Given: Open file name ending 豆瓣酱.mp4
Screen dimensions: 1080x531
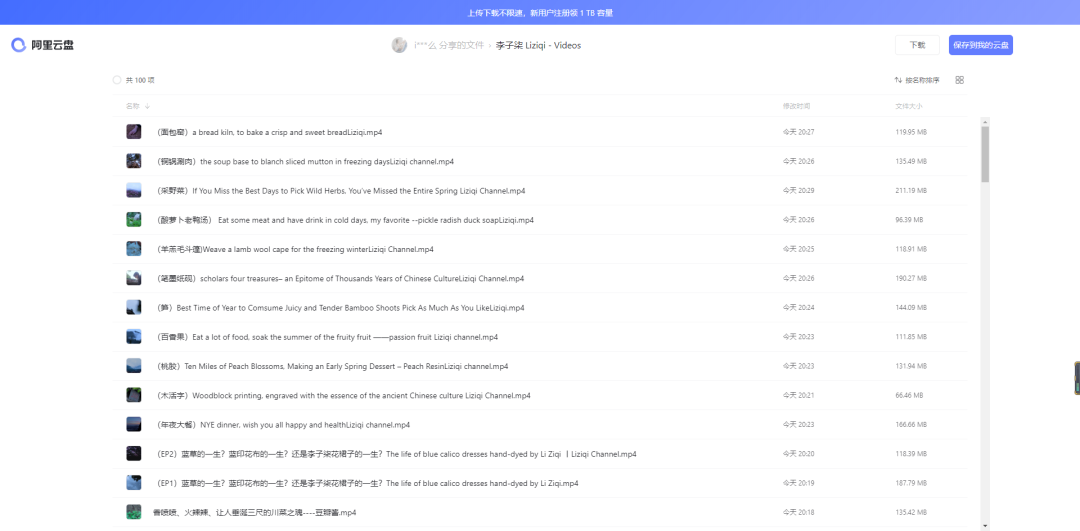Looking at the screenshot, I should (x=254, y=512).
